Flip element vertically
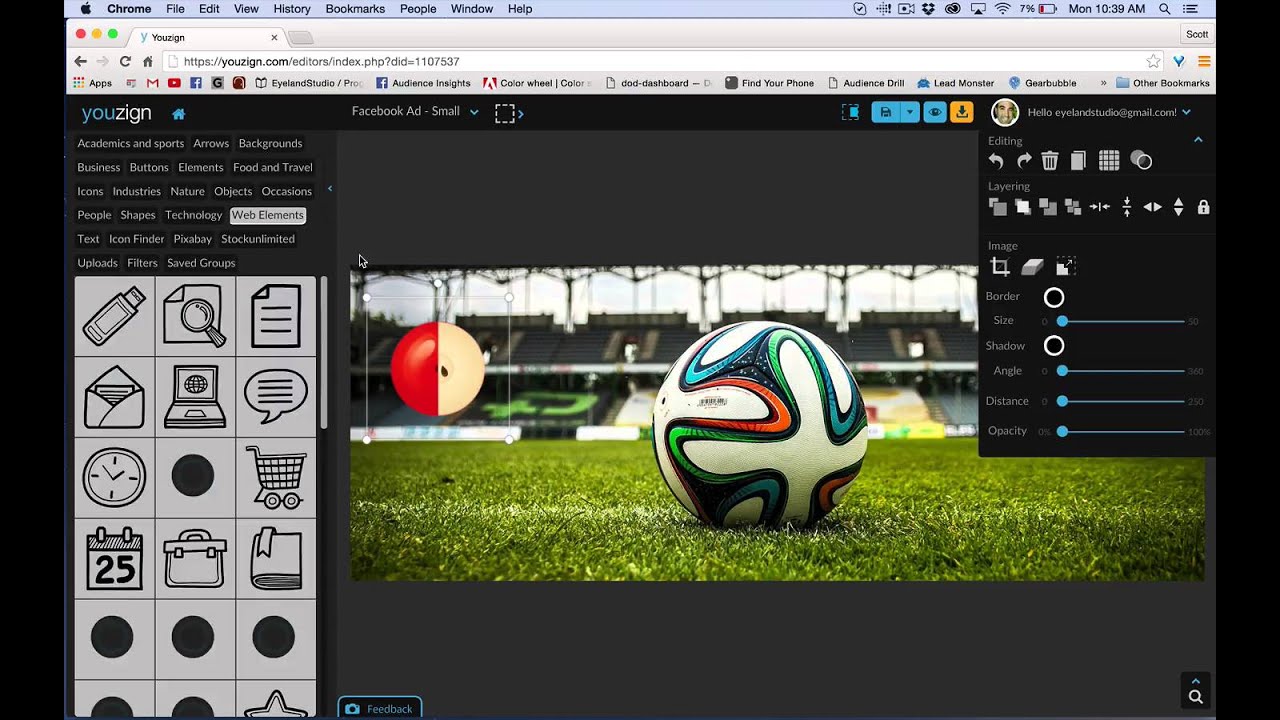1280x720 pixels. pyautogui.click(x=1179, y=207)
